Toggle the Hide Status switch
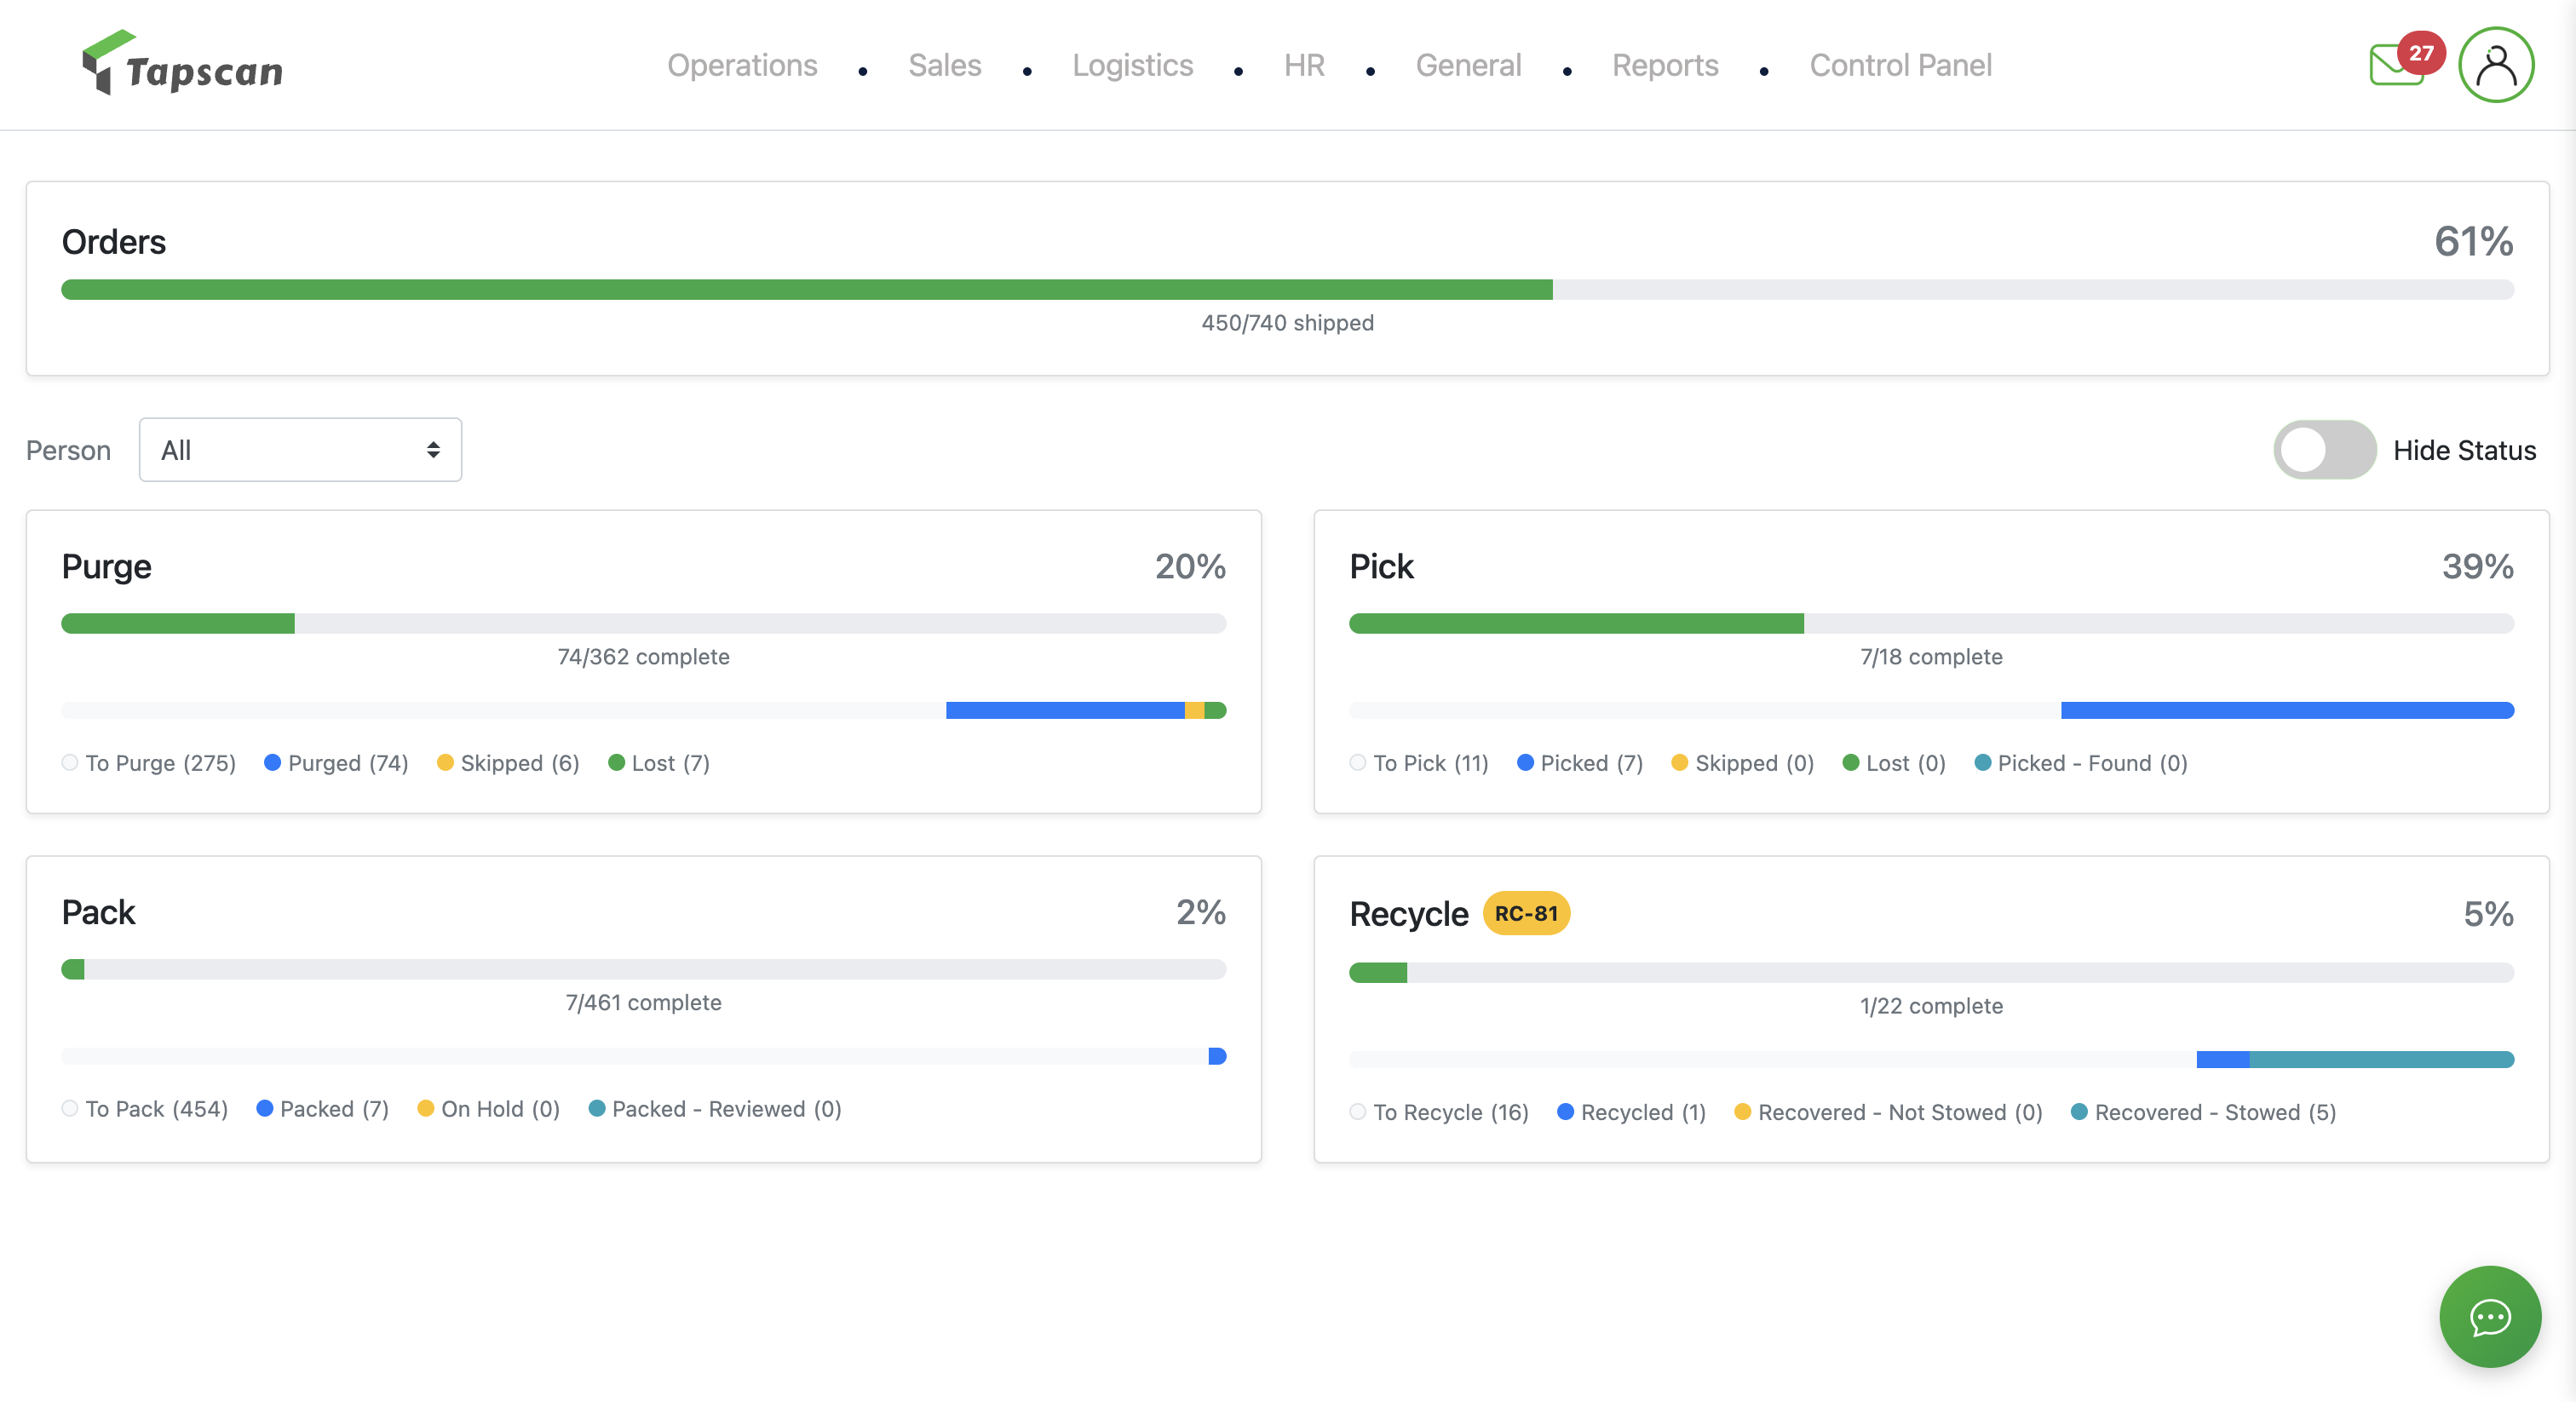This screenshot has height=1402, width=2576. coord(2324,450)
